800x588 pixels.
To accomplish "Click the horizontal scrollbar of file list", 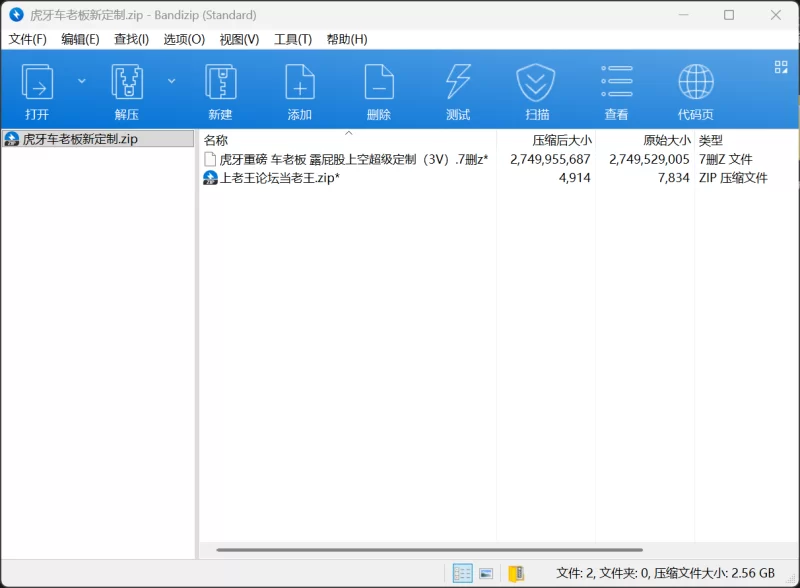I will [x=429, y=550].
